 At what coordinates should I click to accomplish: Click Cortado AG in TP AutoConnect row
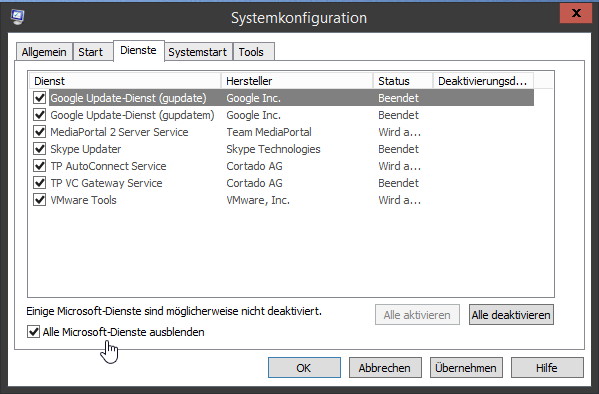click(254, 166)
